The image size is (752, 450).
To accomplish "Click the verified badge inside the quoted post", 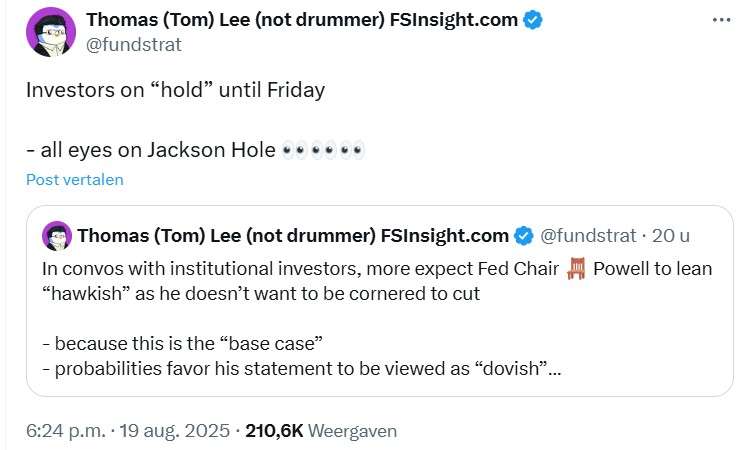I will point(523,236).
